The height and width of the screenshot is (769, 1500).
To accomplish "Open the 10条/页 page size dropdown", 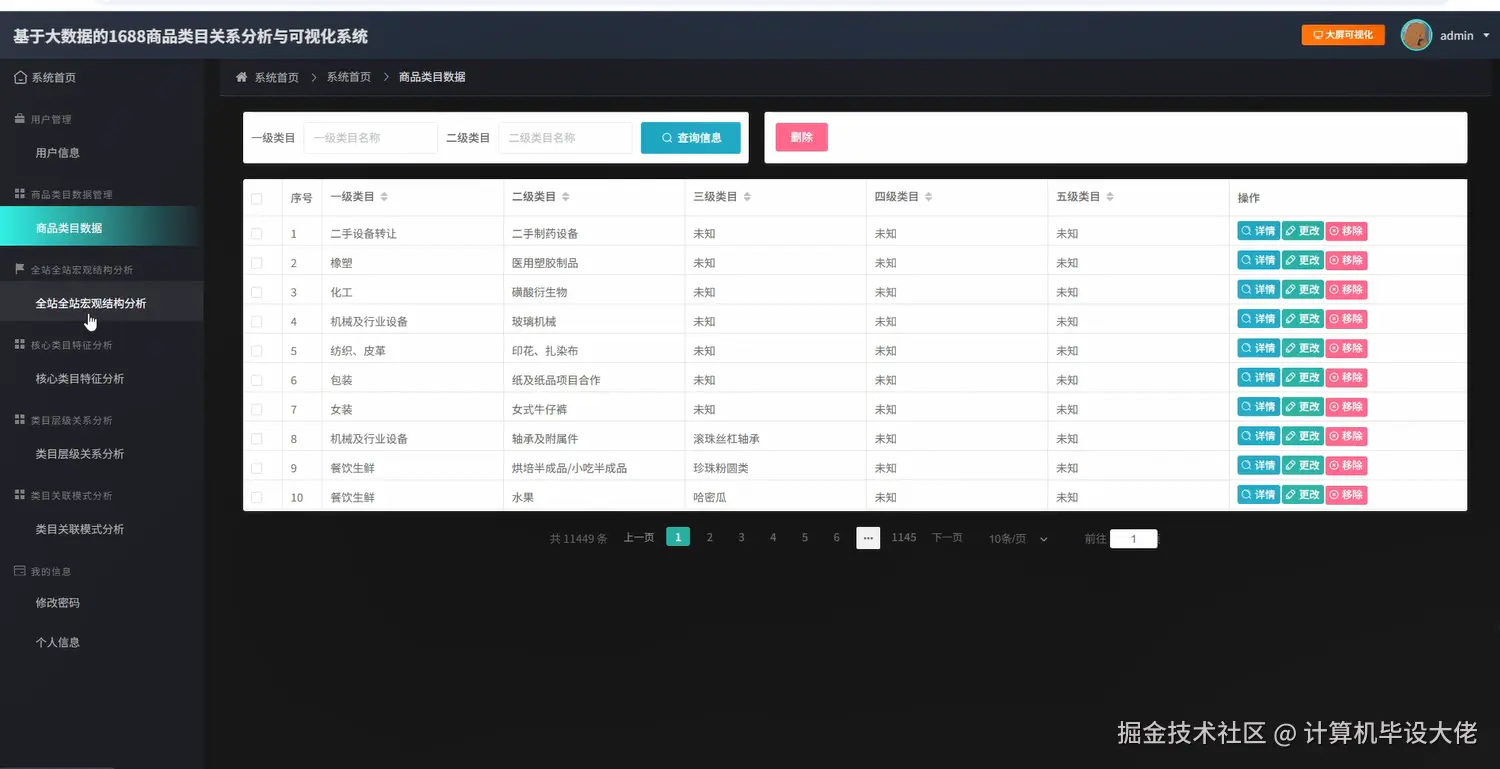I will coord(1016,538).
